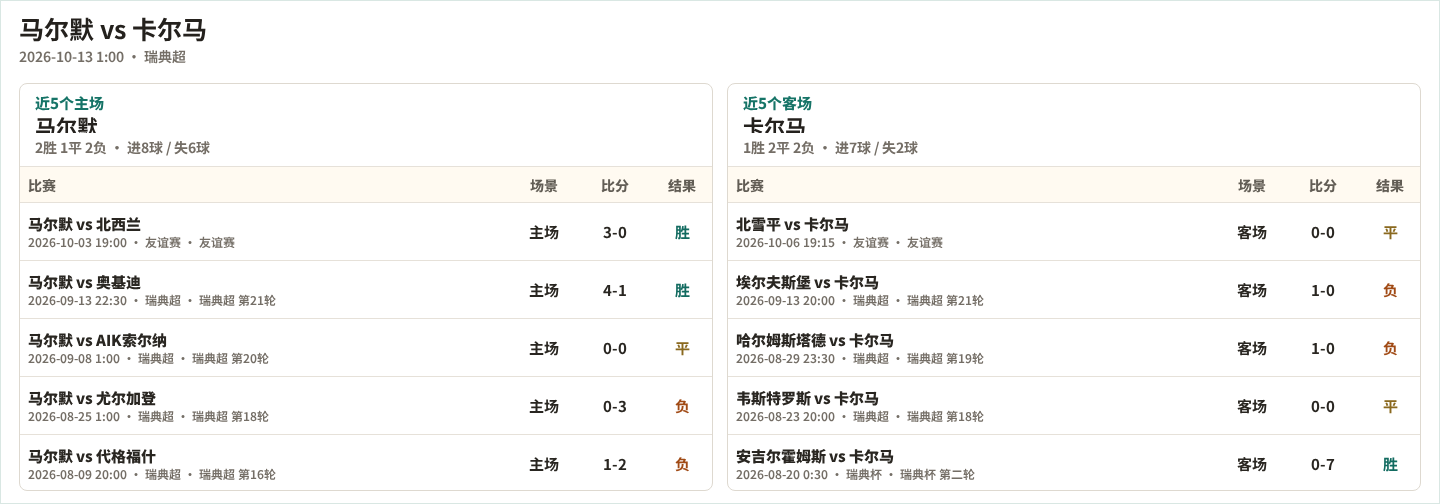Click score 0-3 in 尤尔加登 row

click(x=615, y=406)
